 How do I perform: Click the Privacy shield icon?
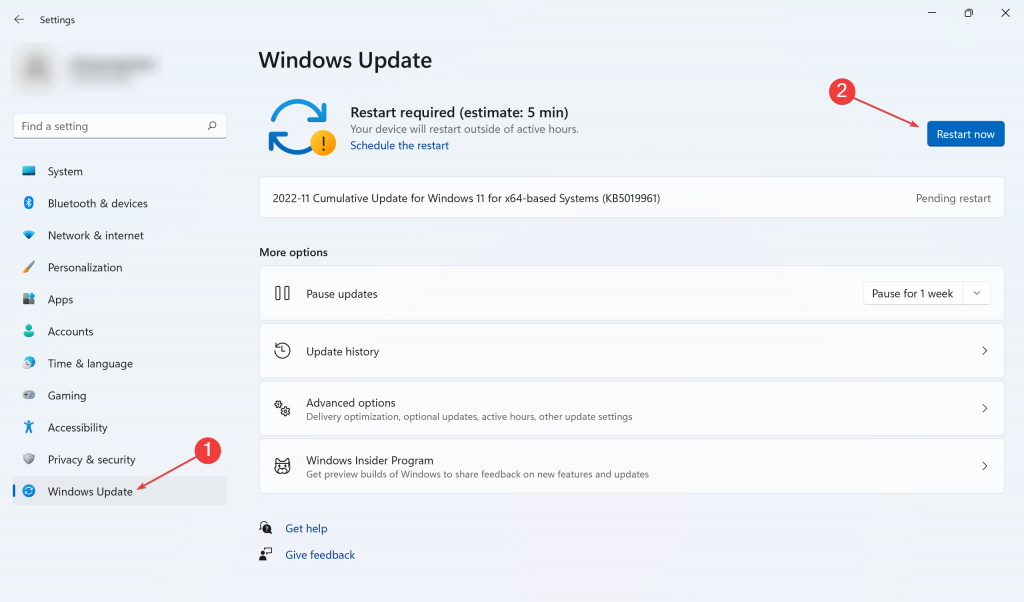29,459
